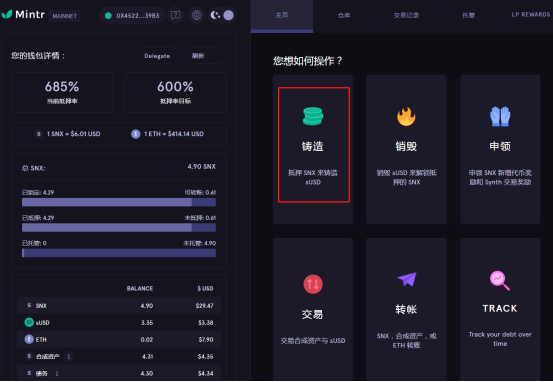Viewport: 553px width, 382px height.
Task: Click the Mintr leaf logo
Action: 7,14
